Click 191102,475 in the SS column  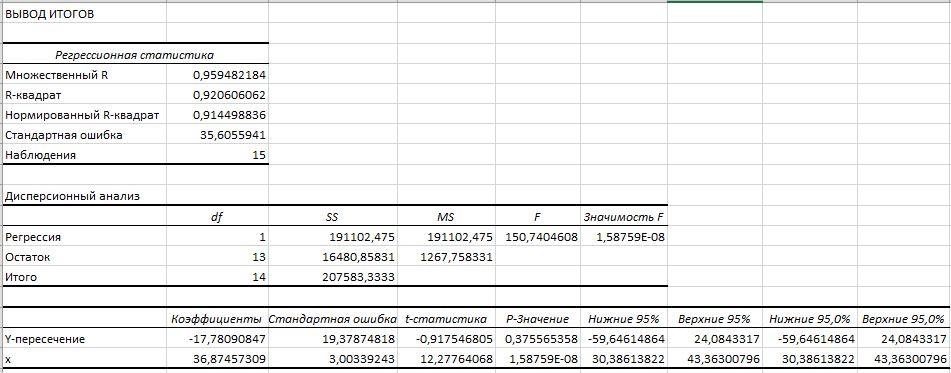pyautogui.click(x=363, y=237)
